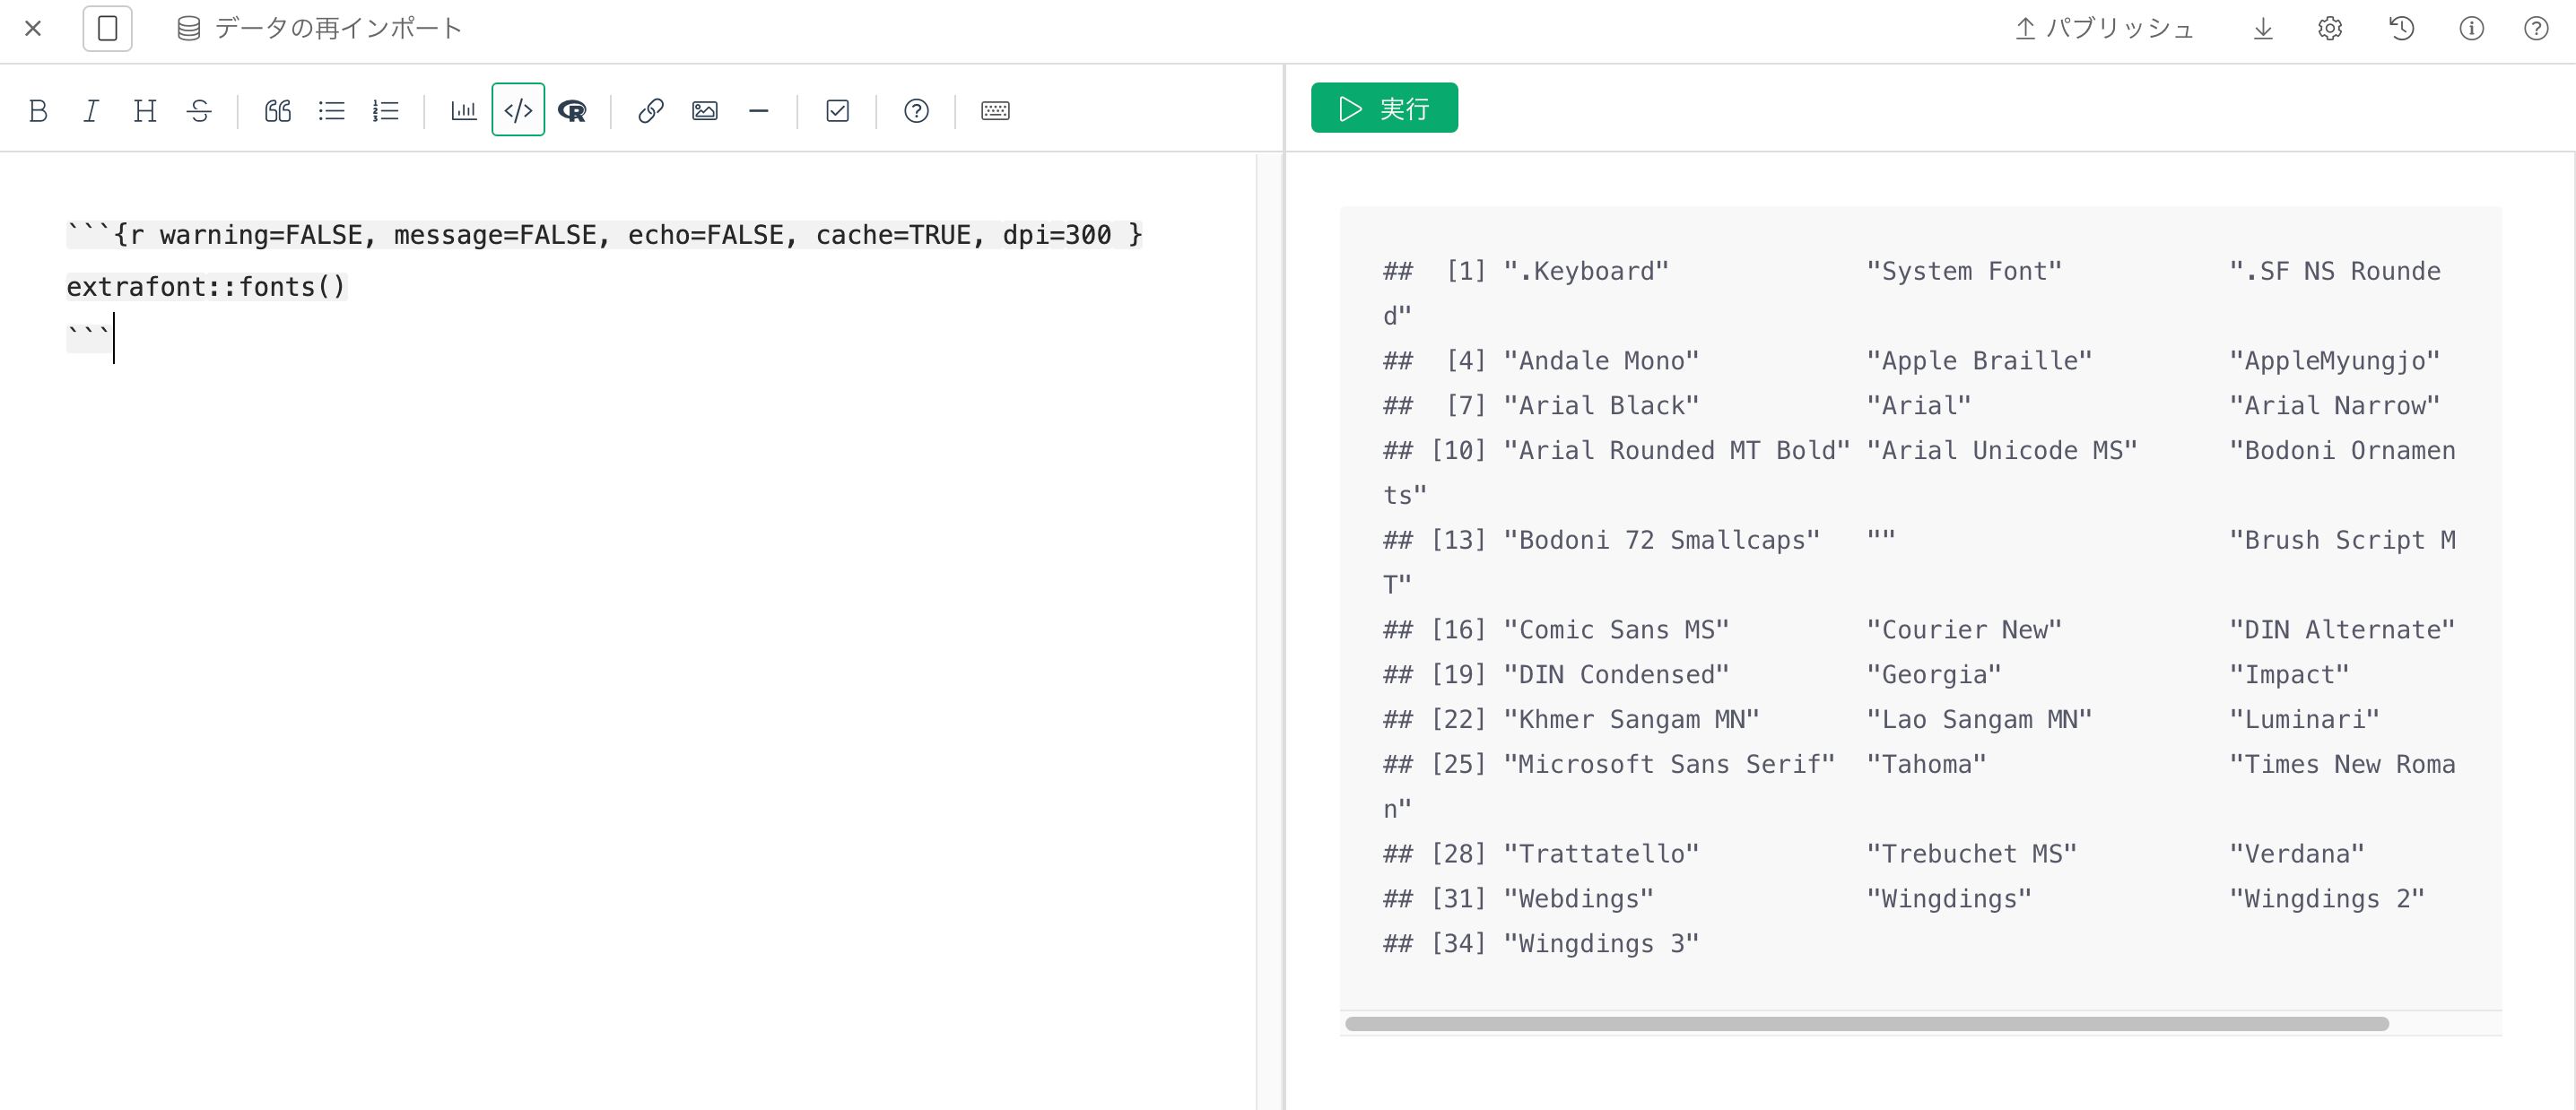This screenshot has height=1110, width=2576.
Task: Open the top-right help question icon
Action: tap(2536, 28)
